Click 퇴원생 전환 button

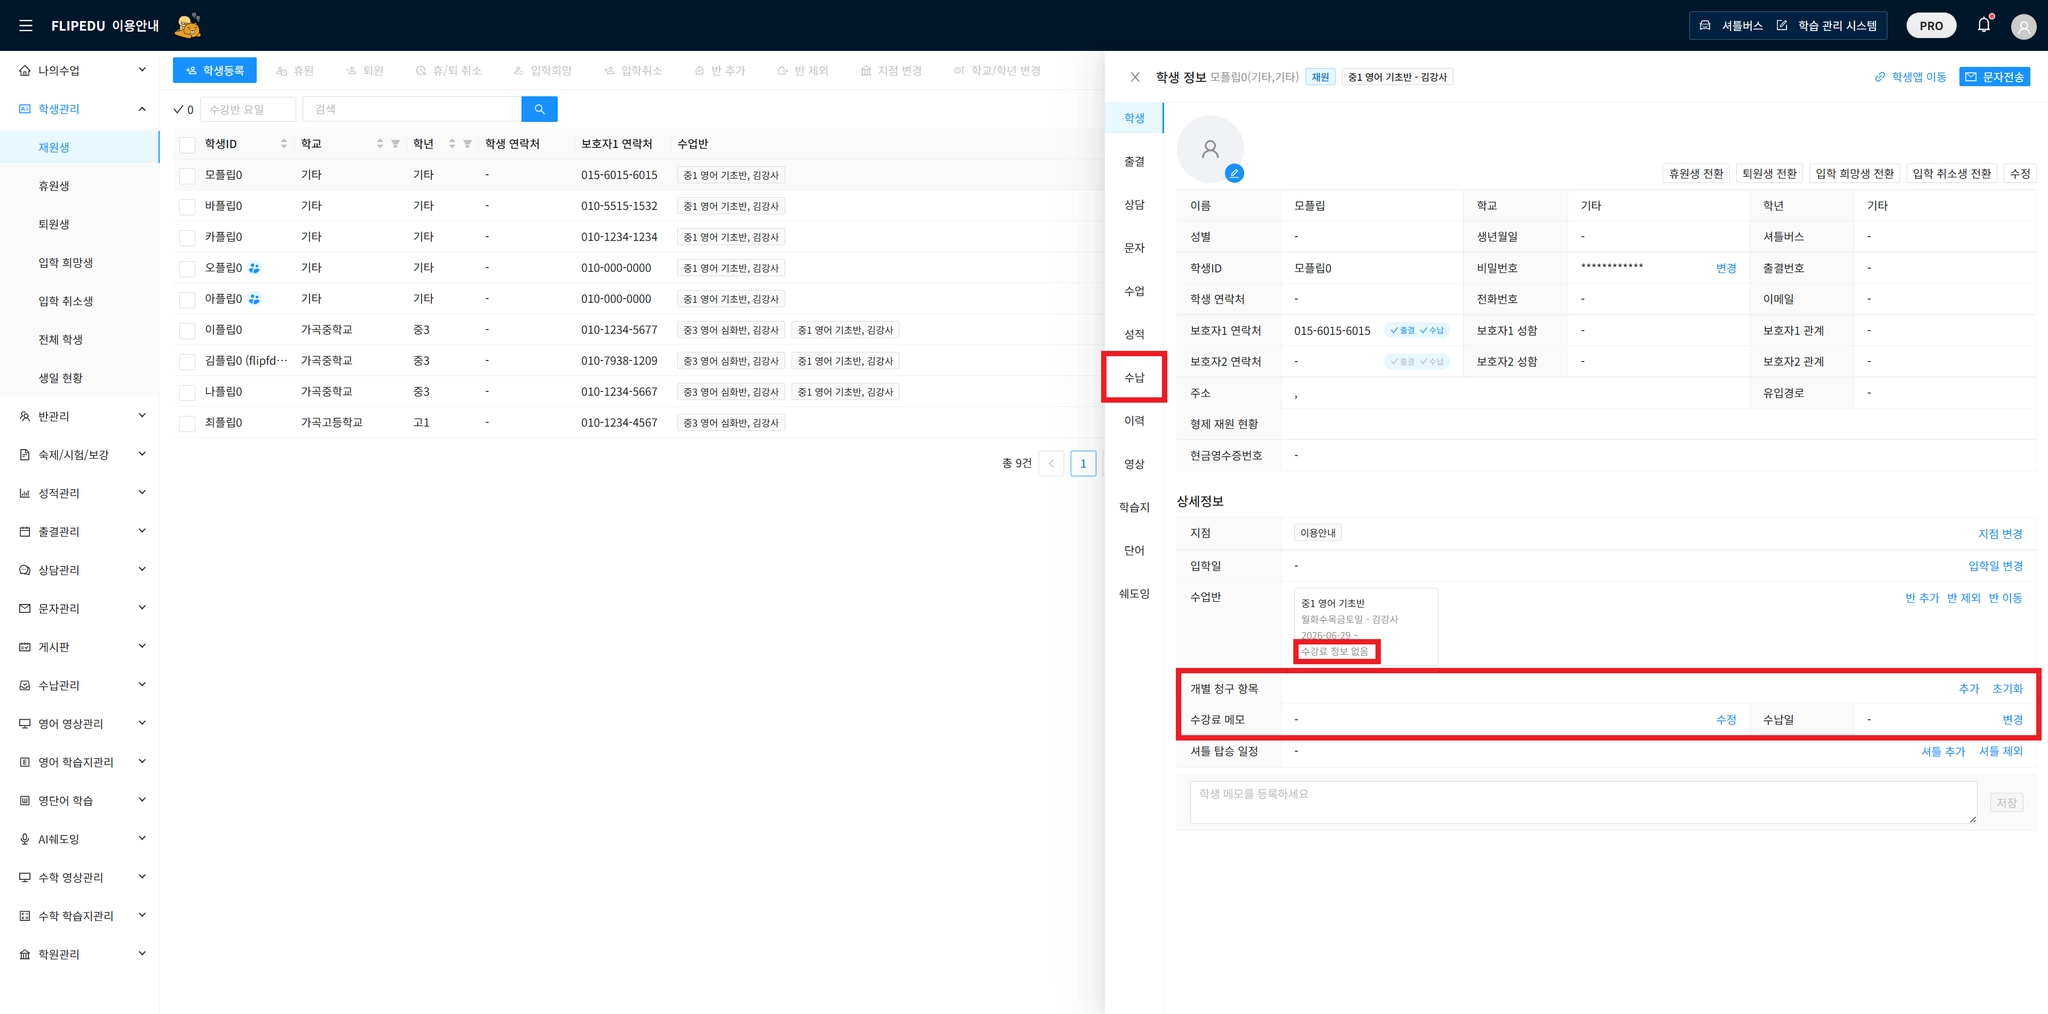coord(1769,174)
